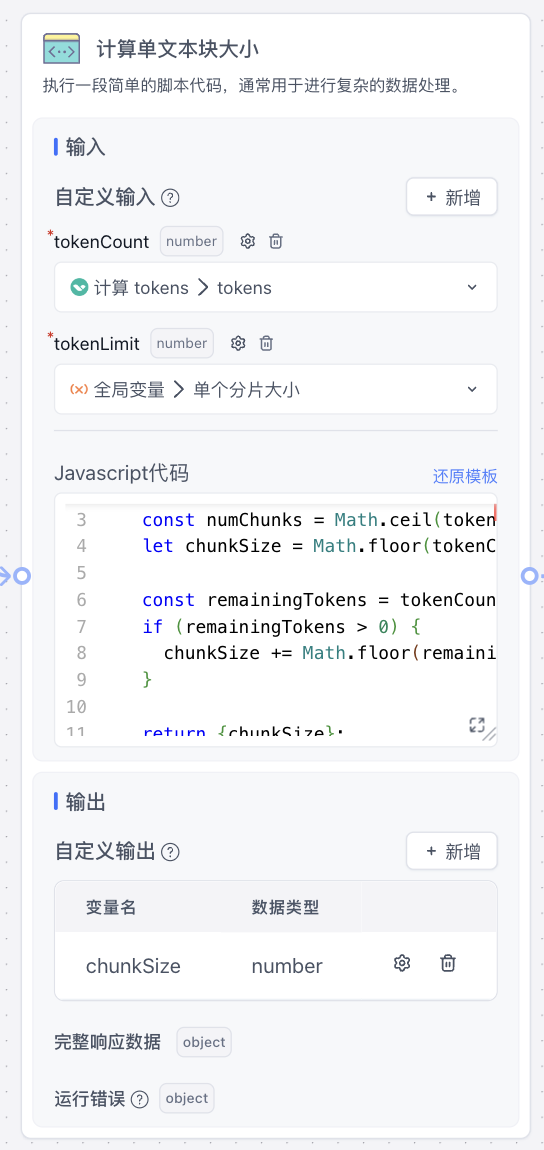Open settings gear for tokenCount

(248, 241)
